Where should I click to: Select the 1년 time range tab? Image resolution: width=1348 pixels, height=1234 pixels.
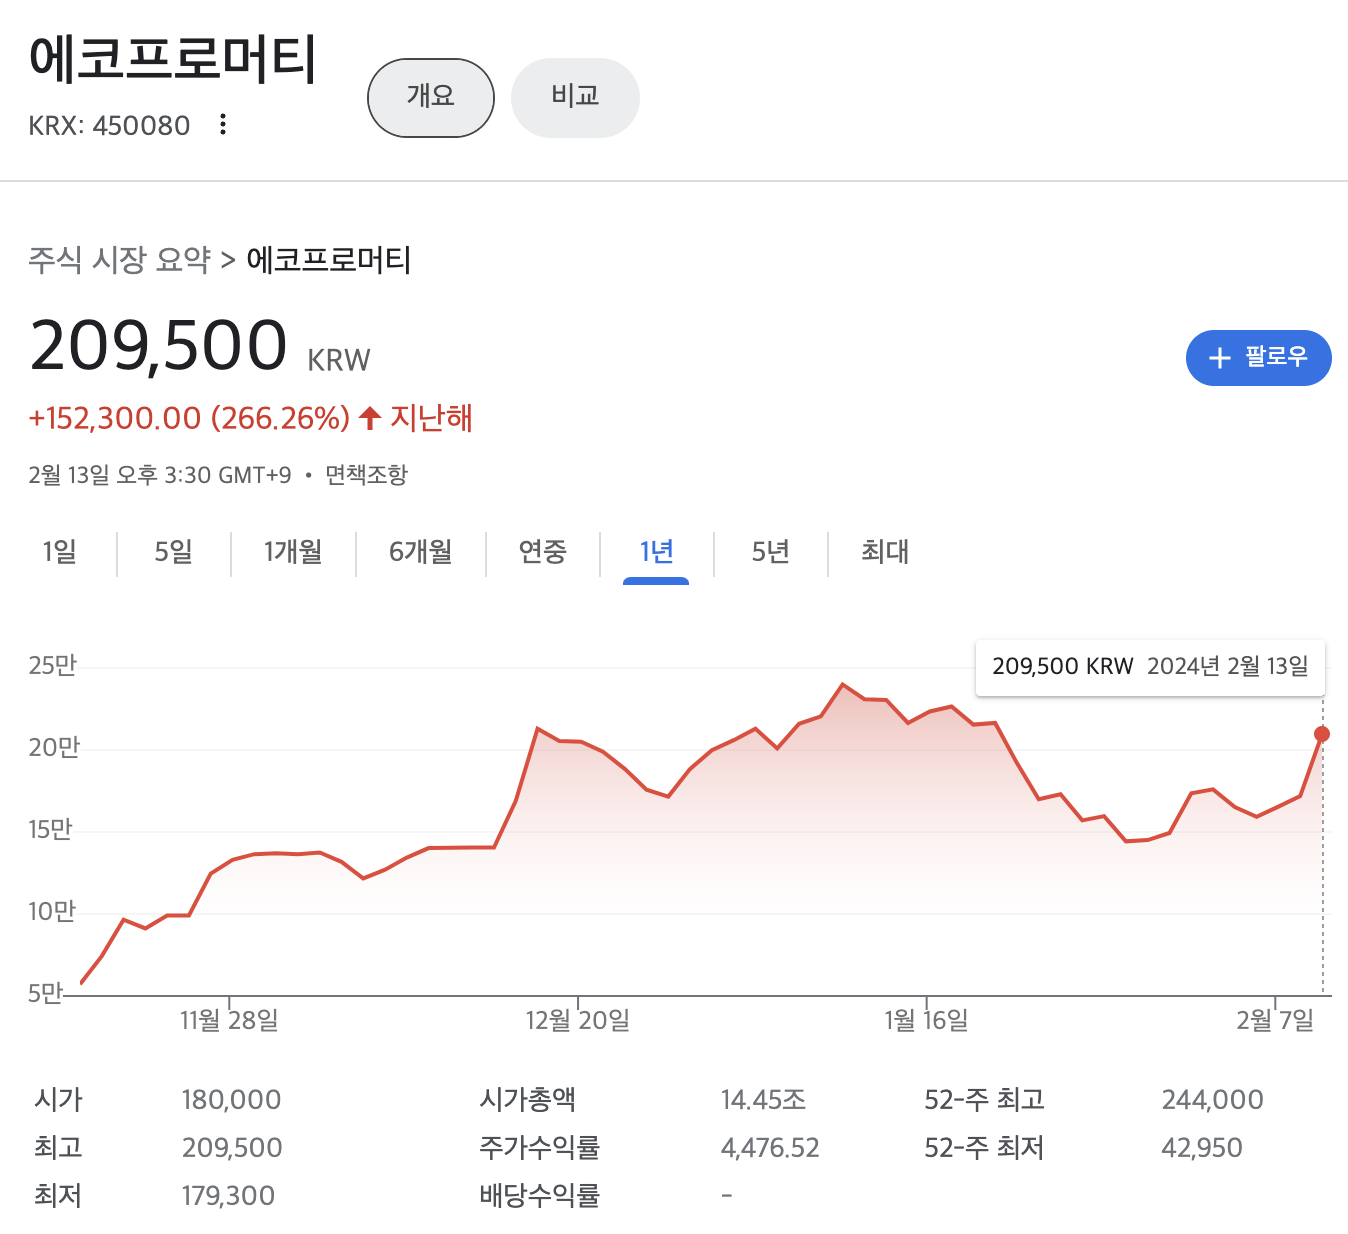[x=656, y=551]
